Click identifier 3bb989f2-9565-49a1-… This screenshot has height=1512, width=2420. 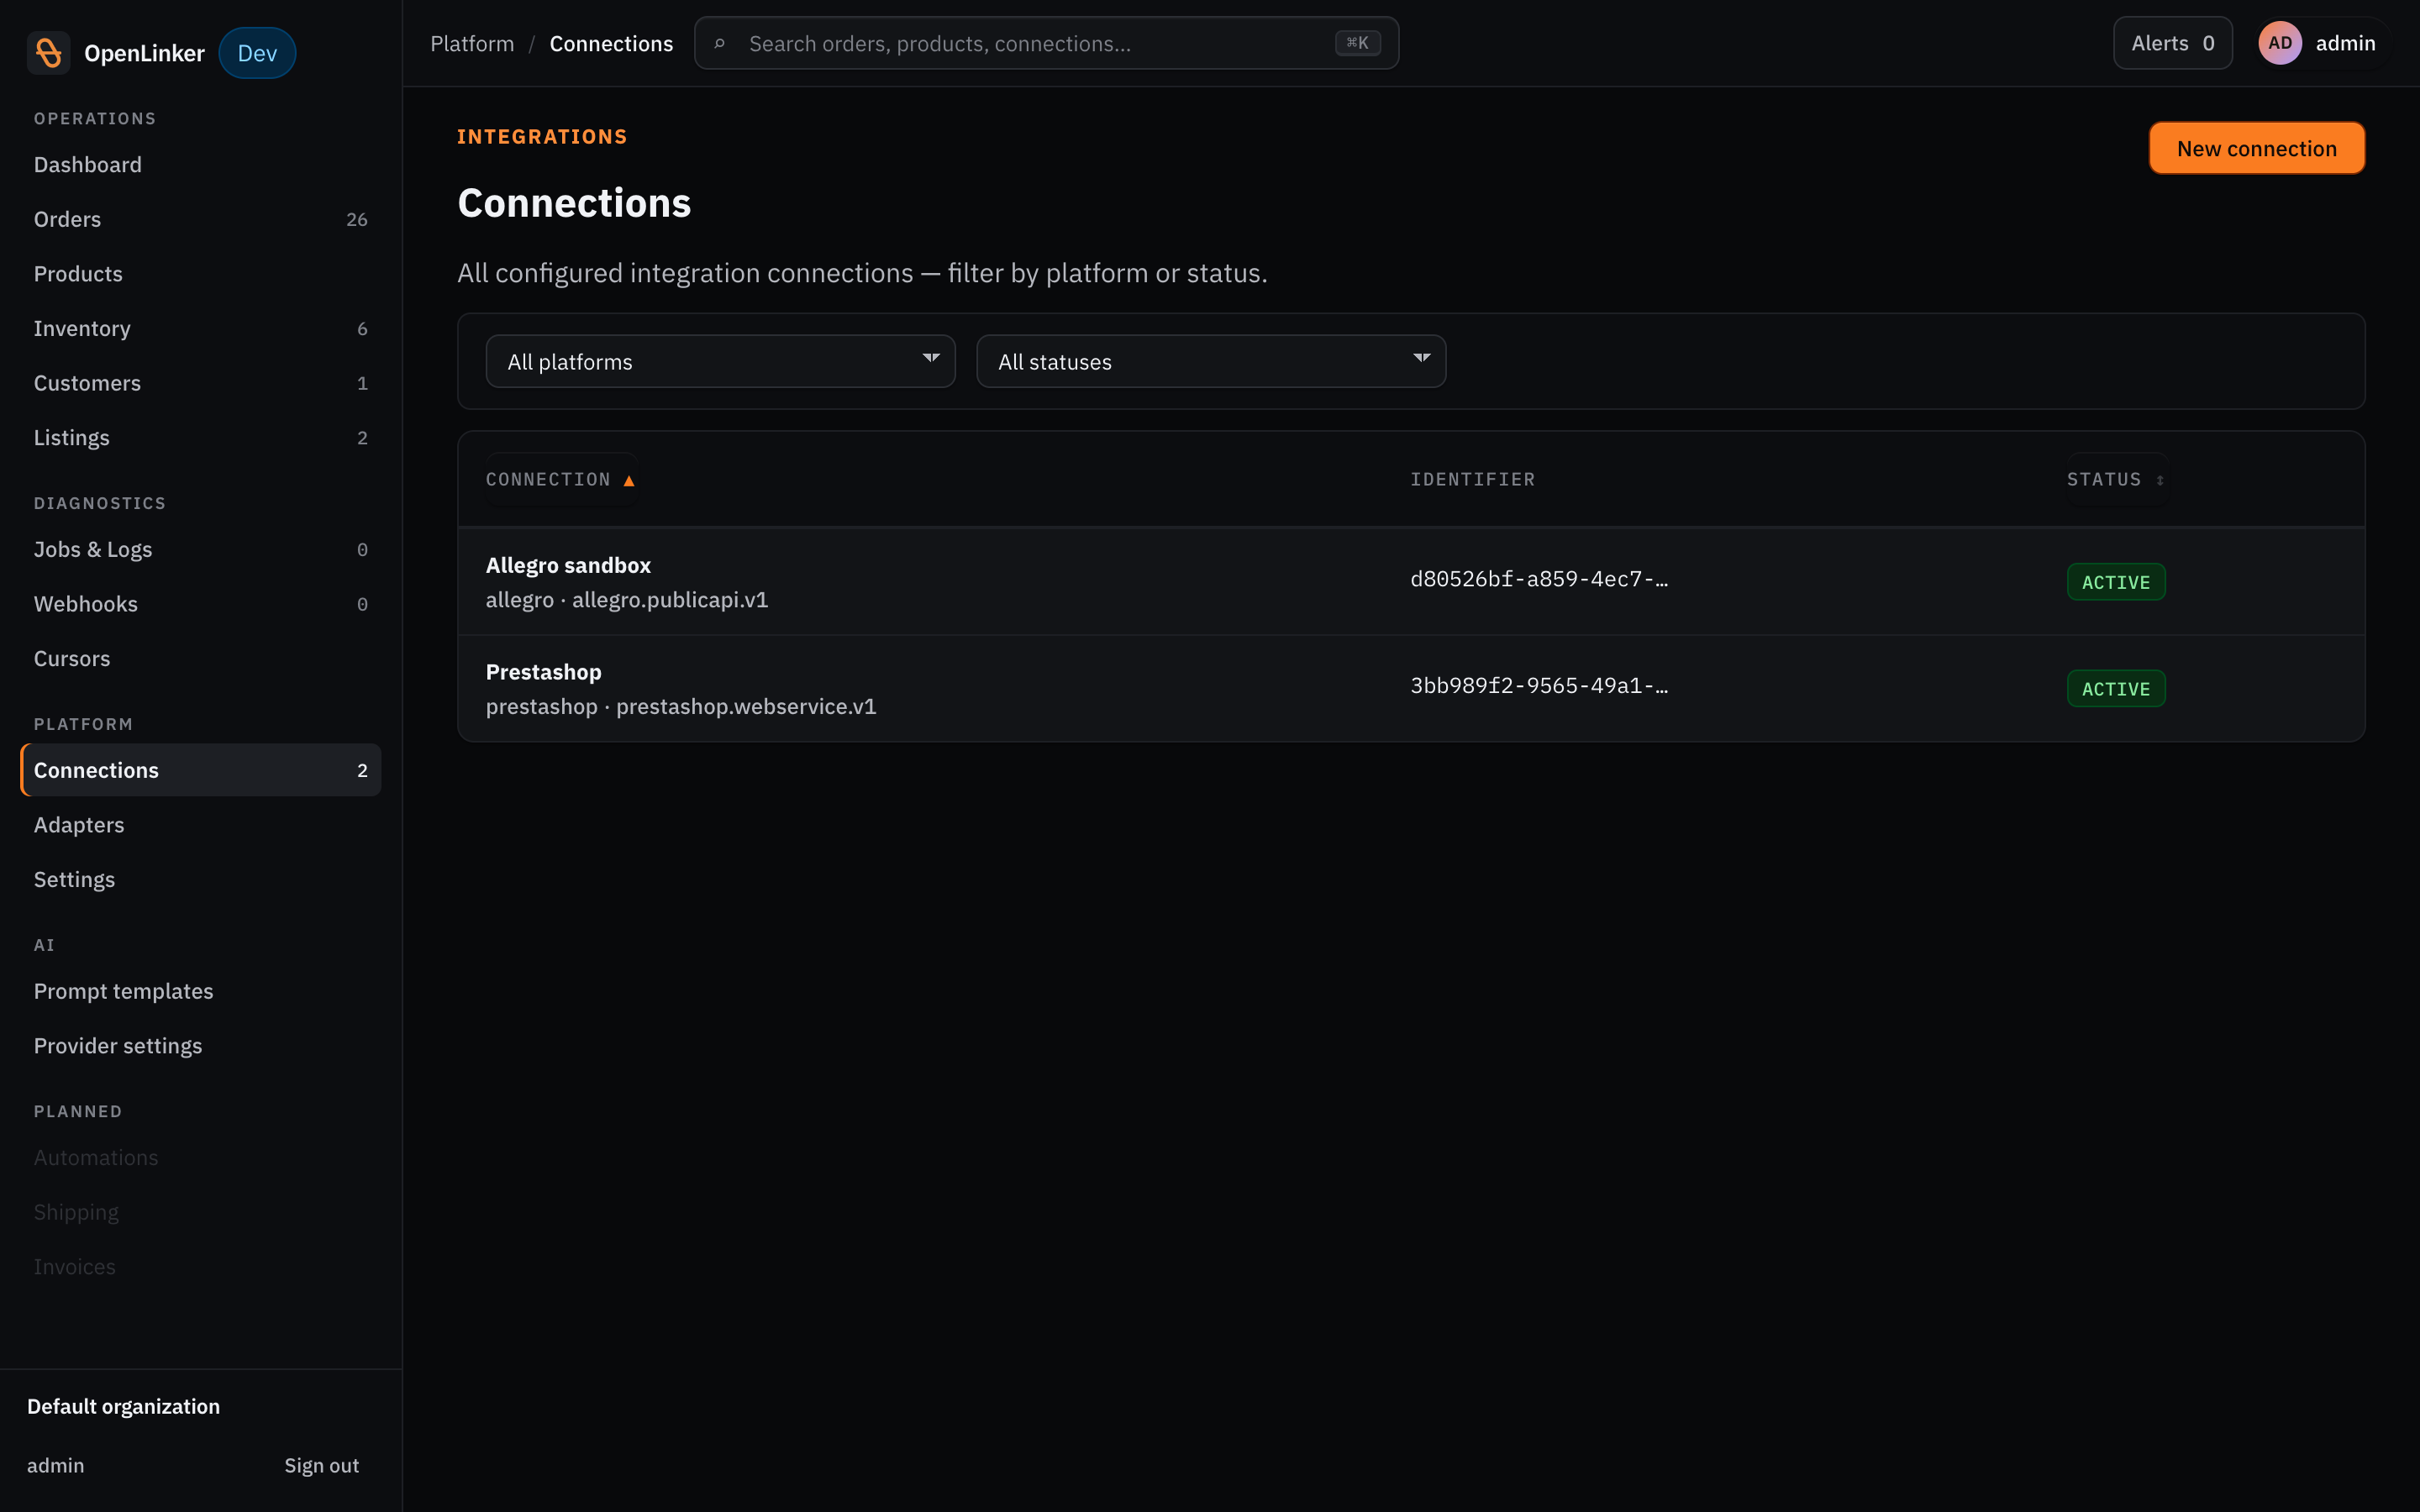pyautogui.click(x=1538, y=686)
